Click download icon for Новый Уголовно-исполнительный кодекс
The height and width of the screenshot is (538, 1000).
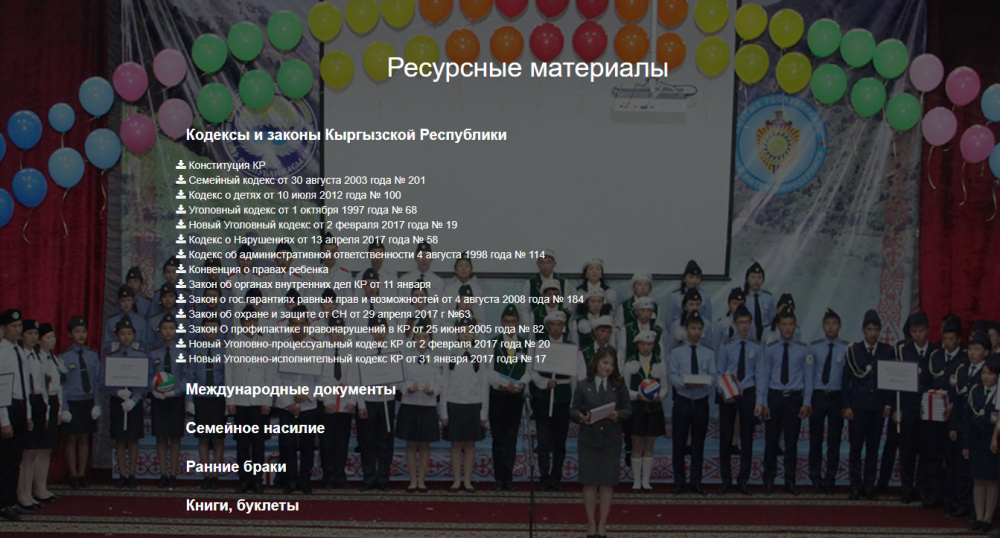pos(181,358)
